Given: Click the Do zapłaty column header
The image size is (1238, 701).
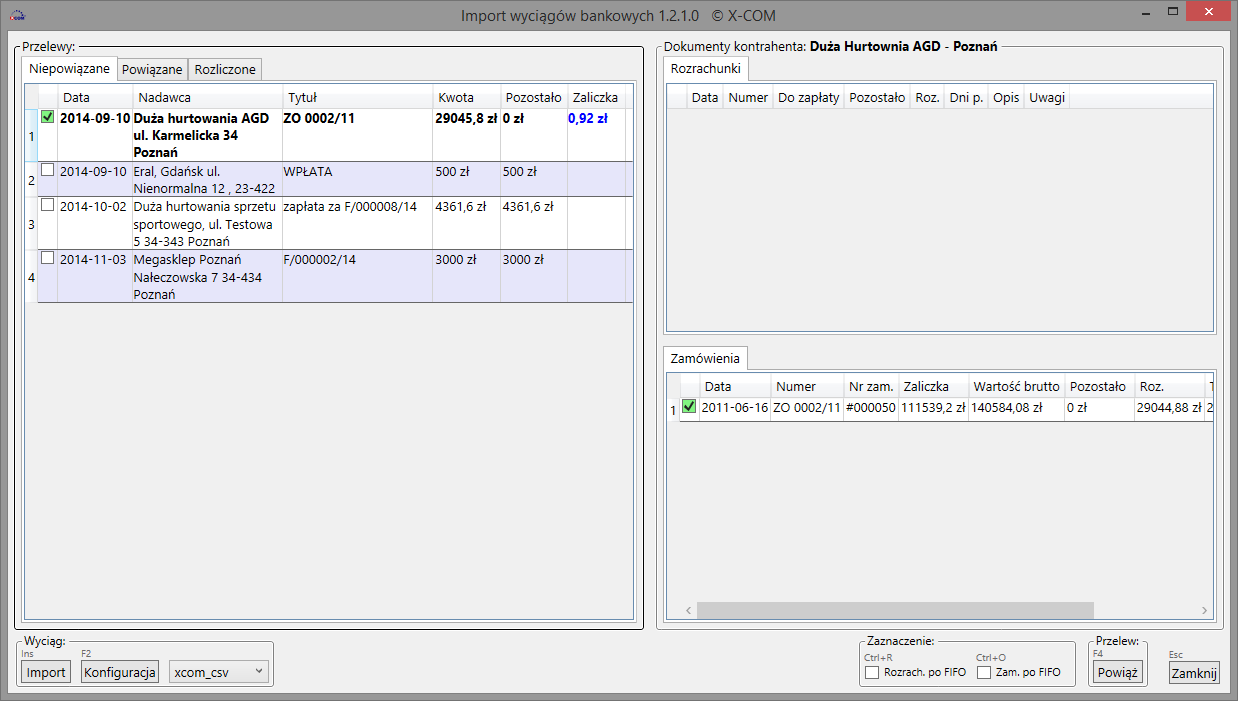Looking at the screenshot, I should click(808, 97).
